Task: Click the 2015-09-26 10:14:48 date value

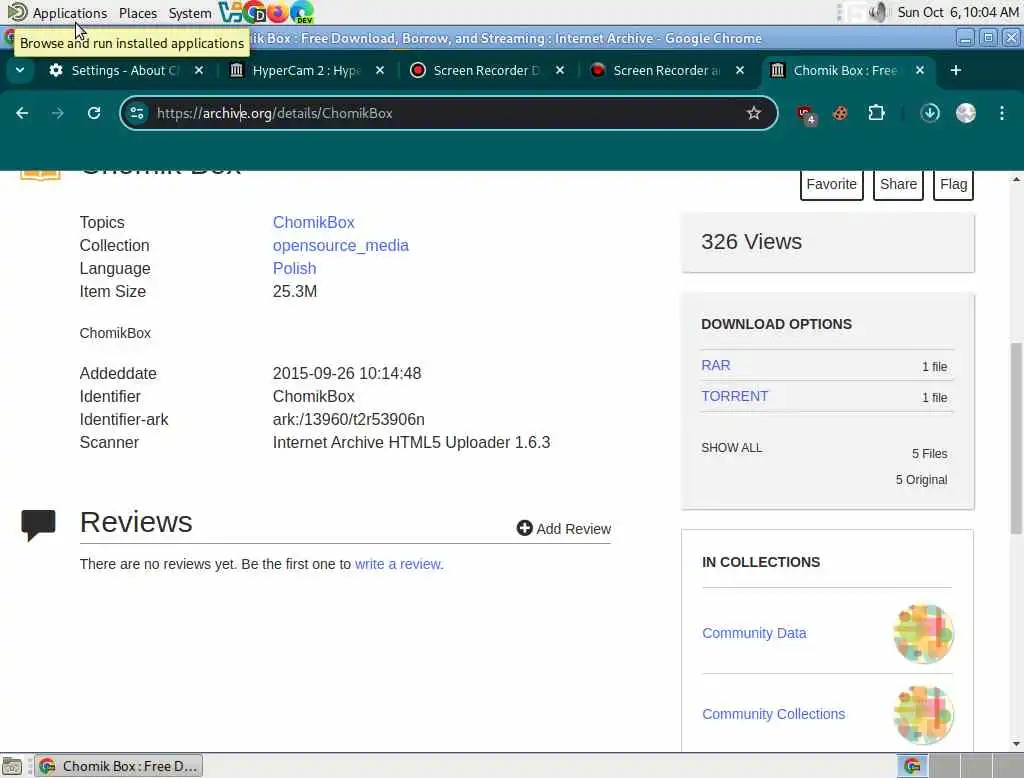Action: click(347, 373)
